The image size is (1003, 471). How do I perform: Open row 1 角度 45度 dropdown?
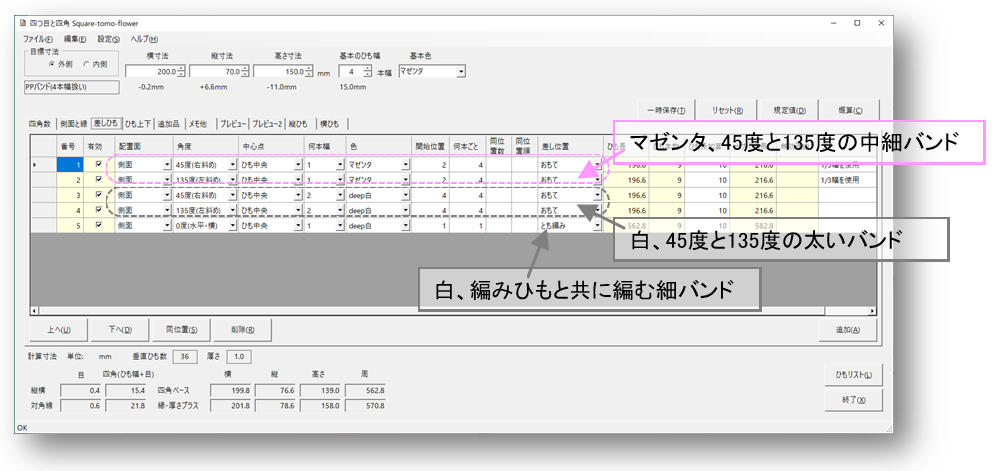232,165
